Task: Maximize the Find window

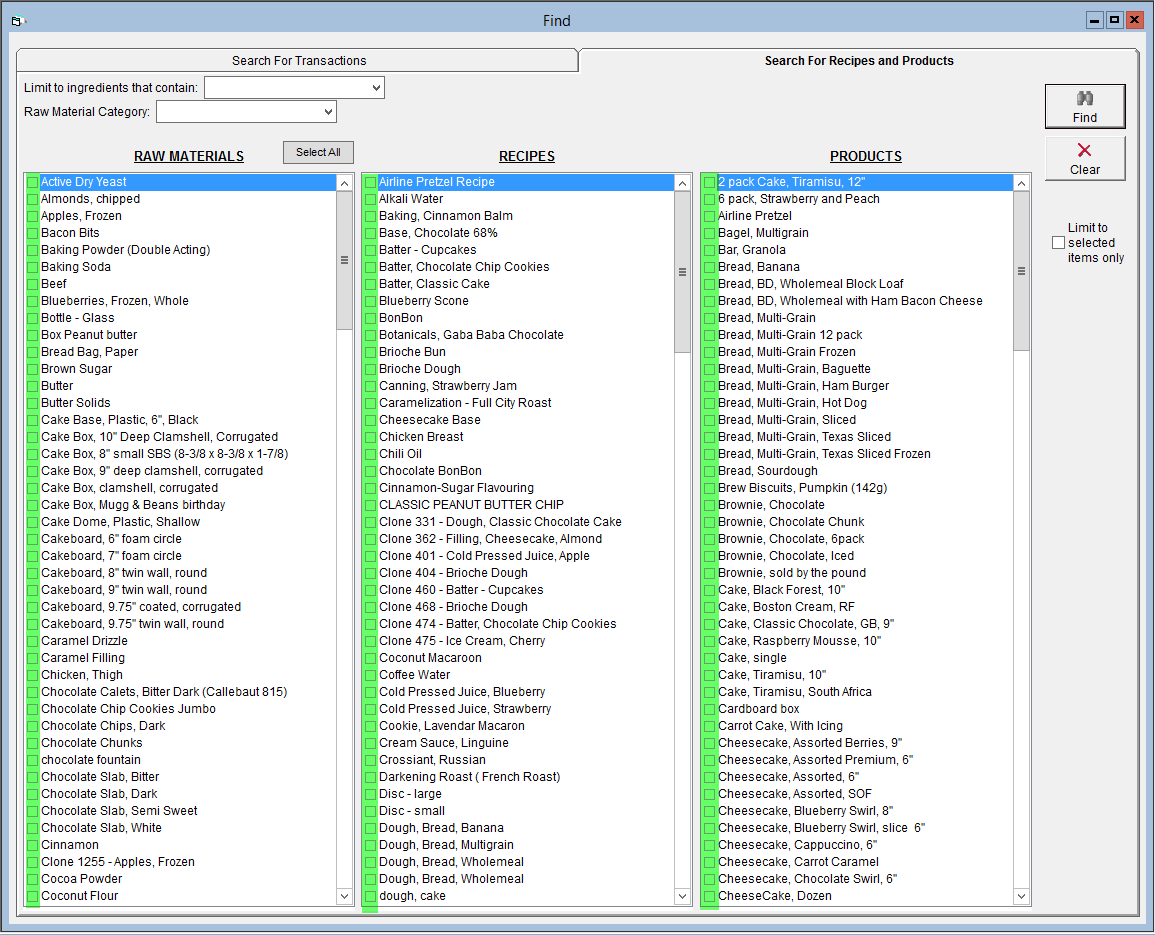Action: [x=1114, y=20]
